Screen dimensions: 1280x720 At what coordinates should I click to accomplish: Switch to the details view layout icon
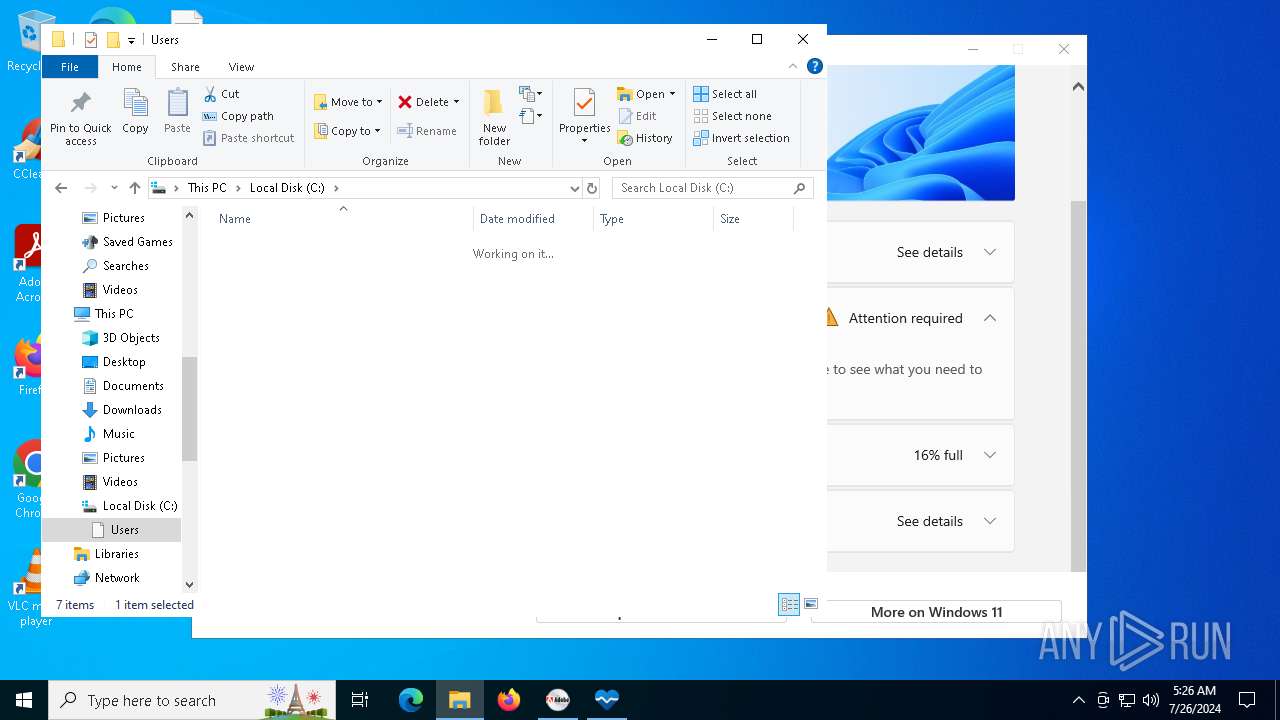point(789,604)
